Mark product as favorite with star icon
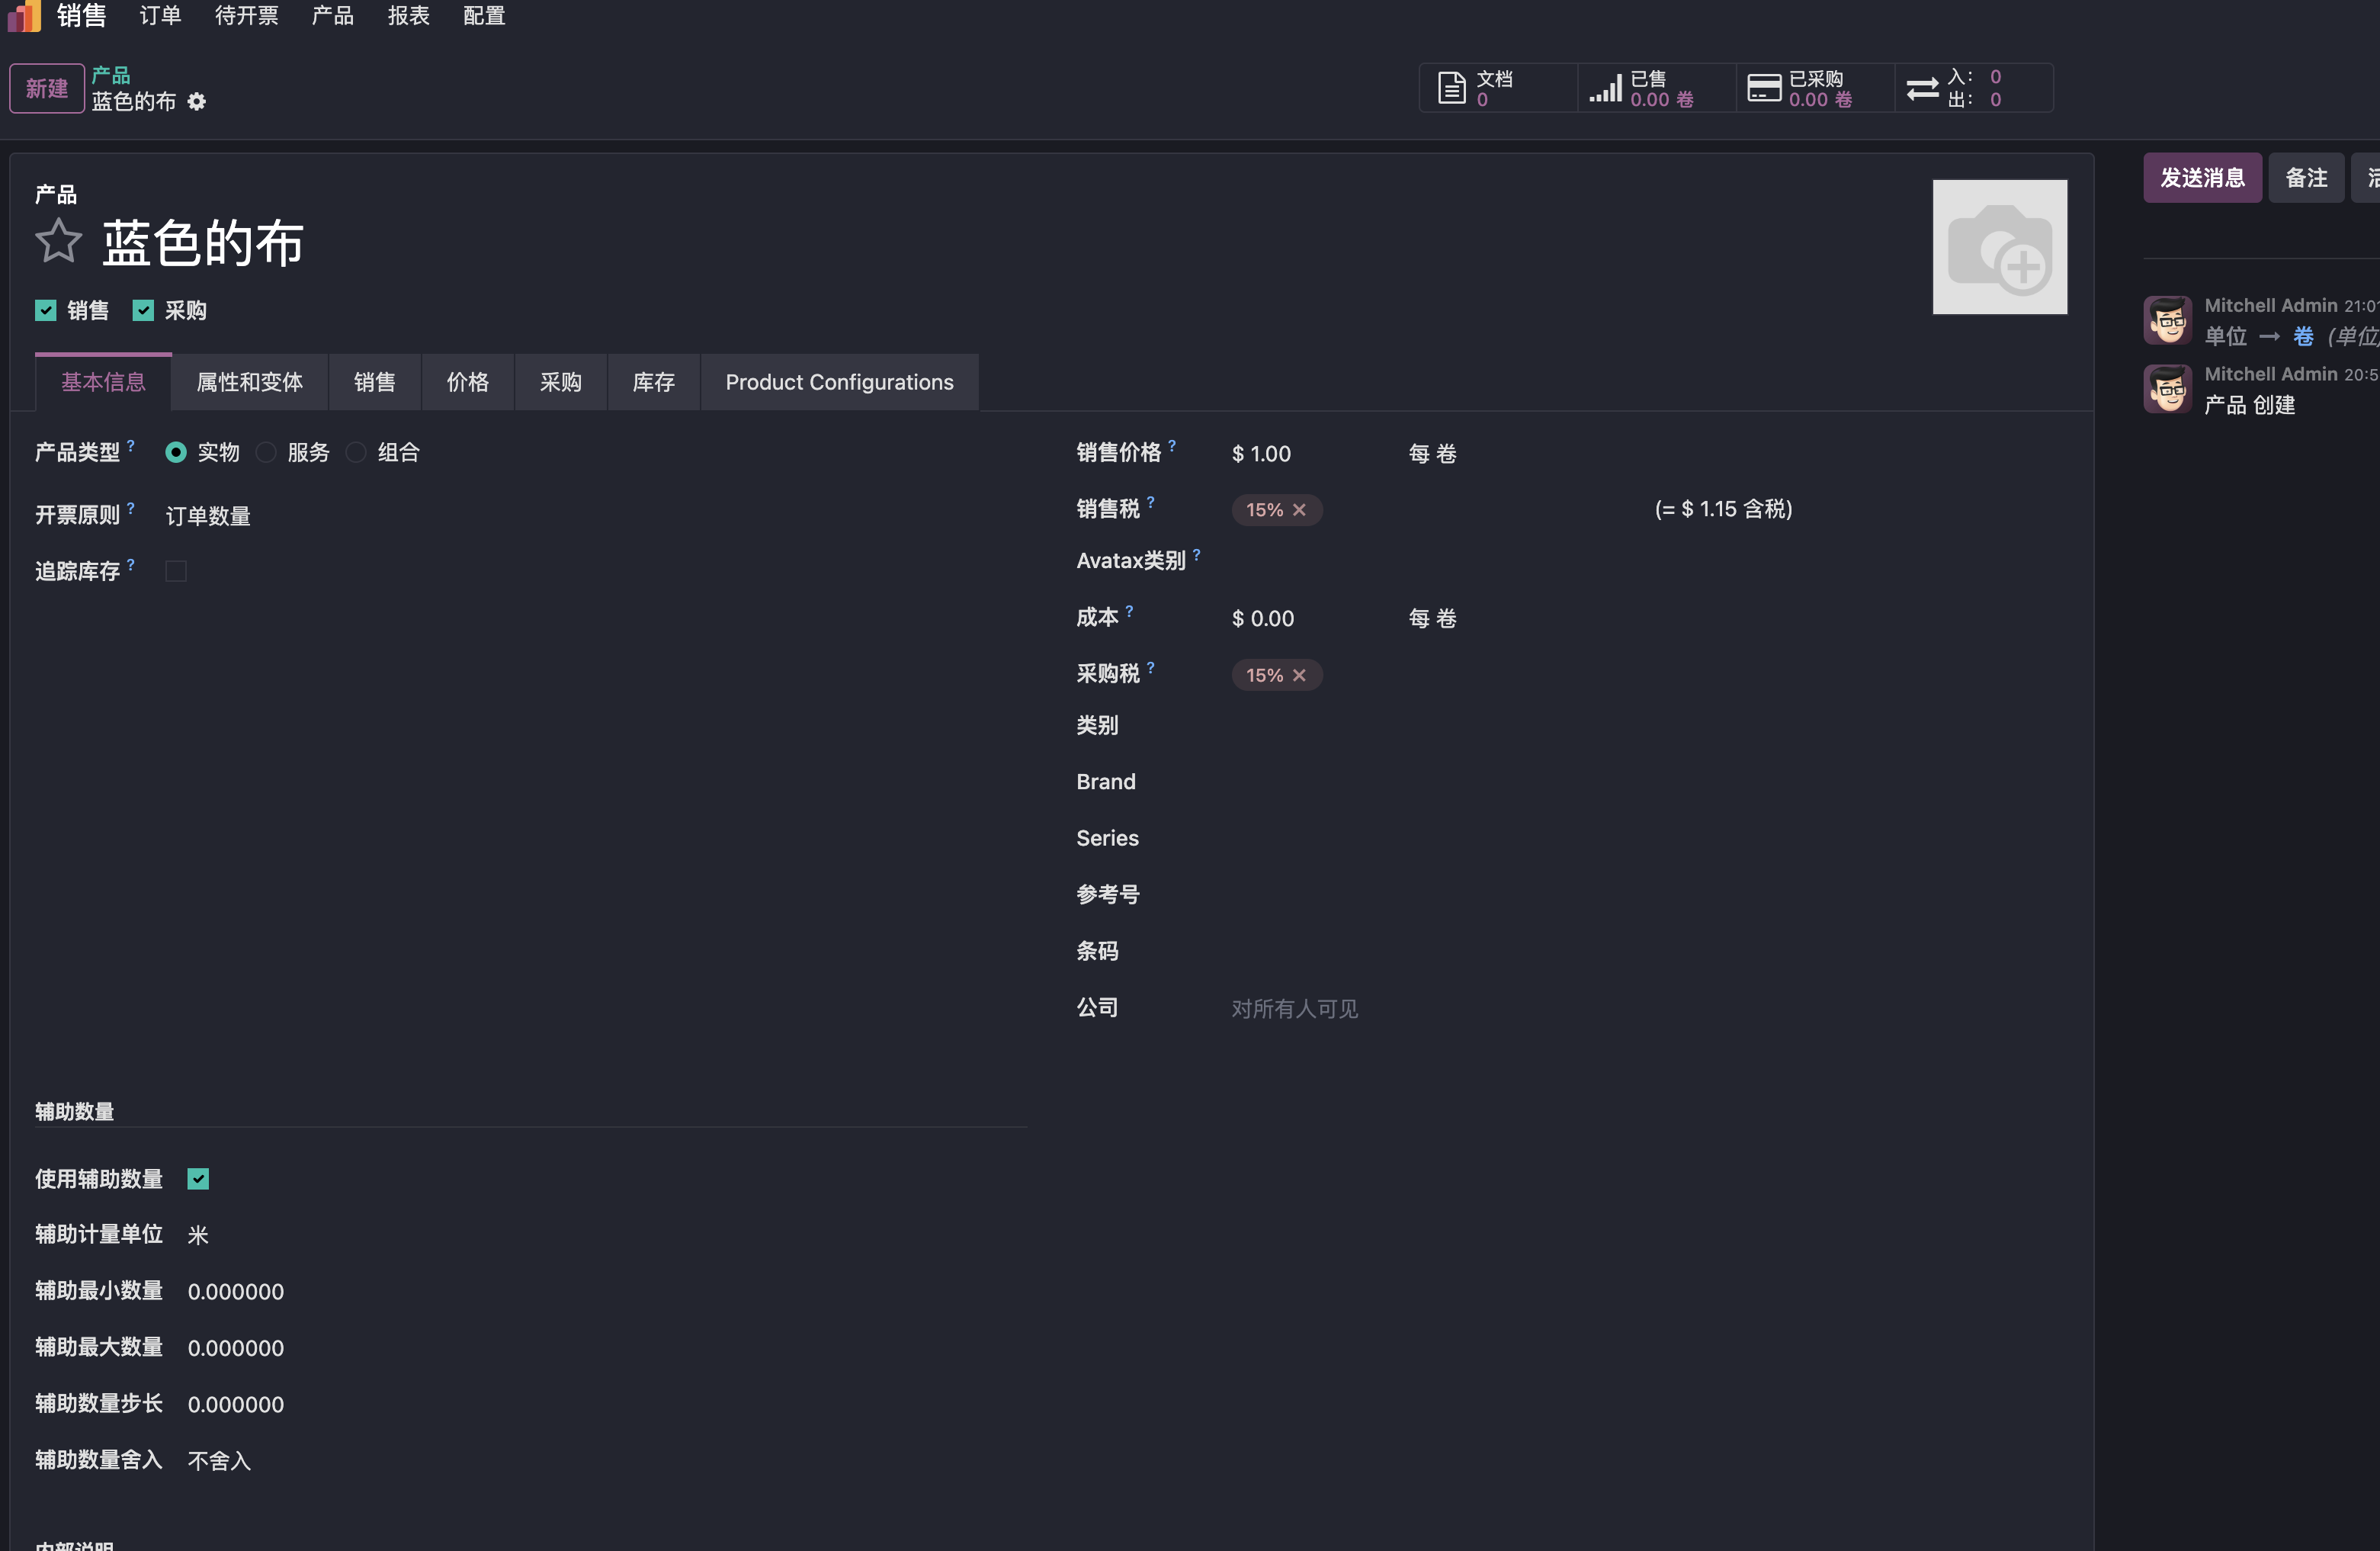2380x1551 pixels. (x=58, y=241)
